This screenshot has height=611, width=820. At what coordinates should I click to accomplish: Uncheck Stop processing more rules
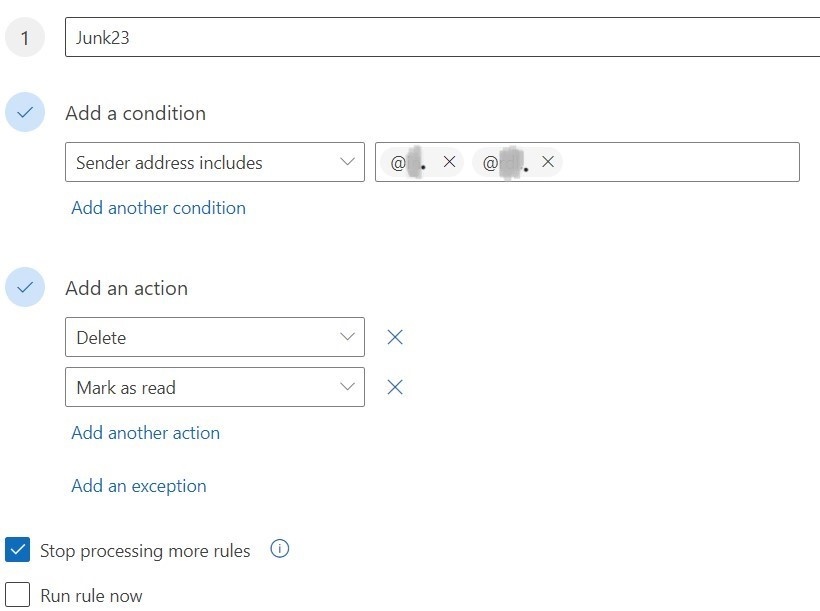(17, 549)
